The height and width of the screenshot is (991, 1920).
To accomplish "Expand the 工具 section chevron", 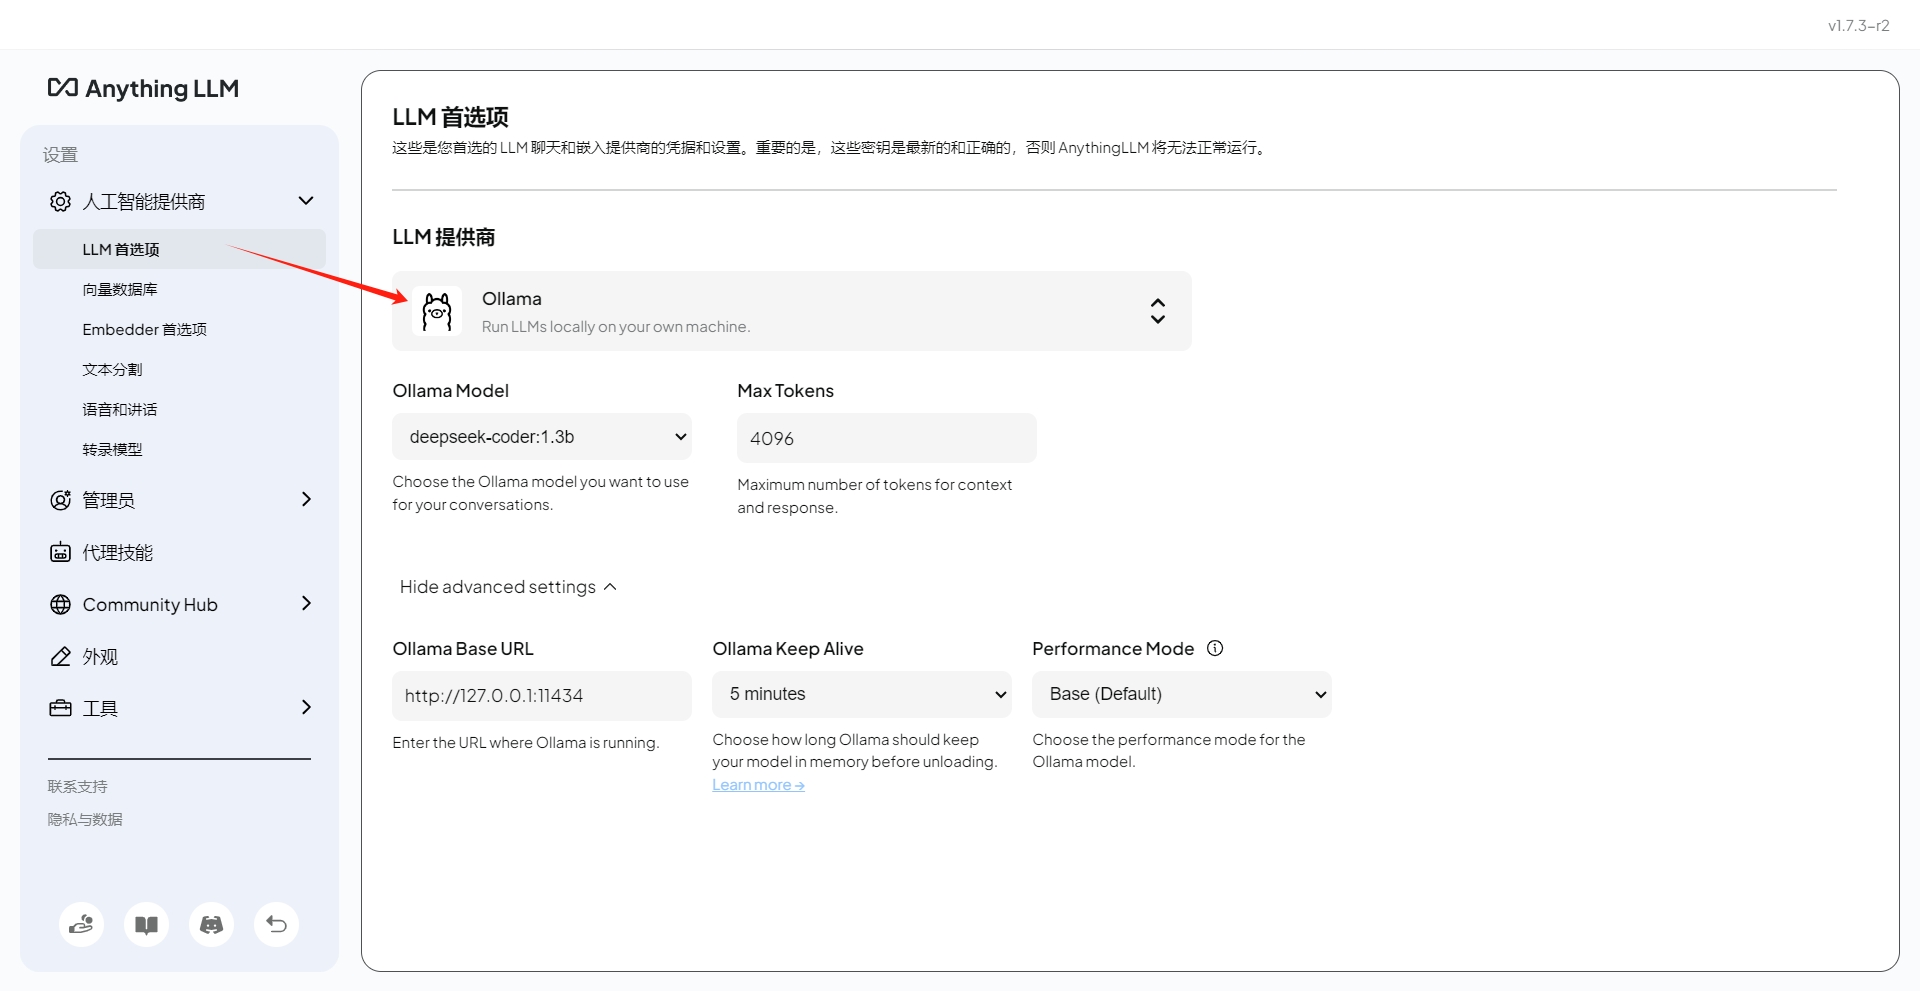I will click(306, 707).
